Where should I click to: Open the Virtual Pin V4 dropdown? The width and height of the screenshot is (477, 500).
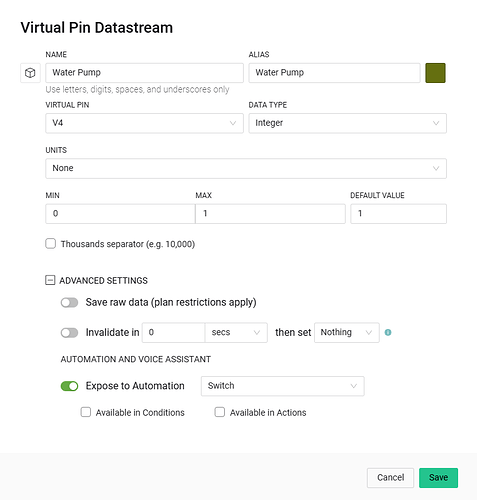[144, 123]
